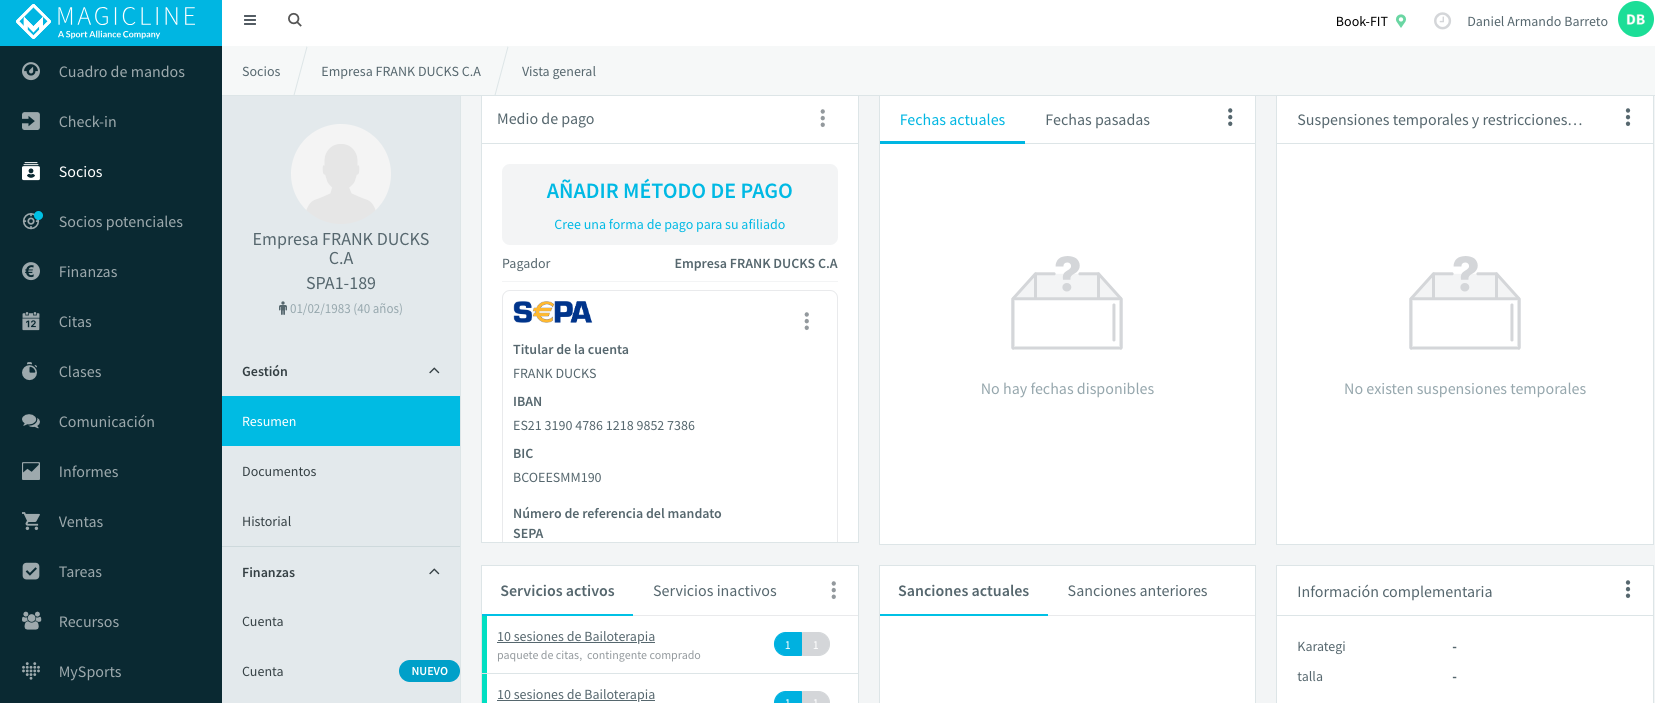Click the Check-in arrow icon

(31, 121)
